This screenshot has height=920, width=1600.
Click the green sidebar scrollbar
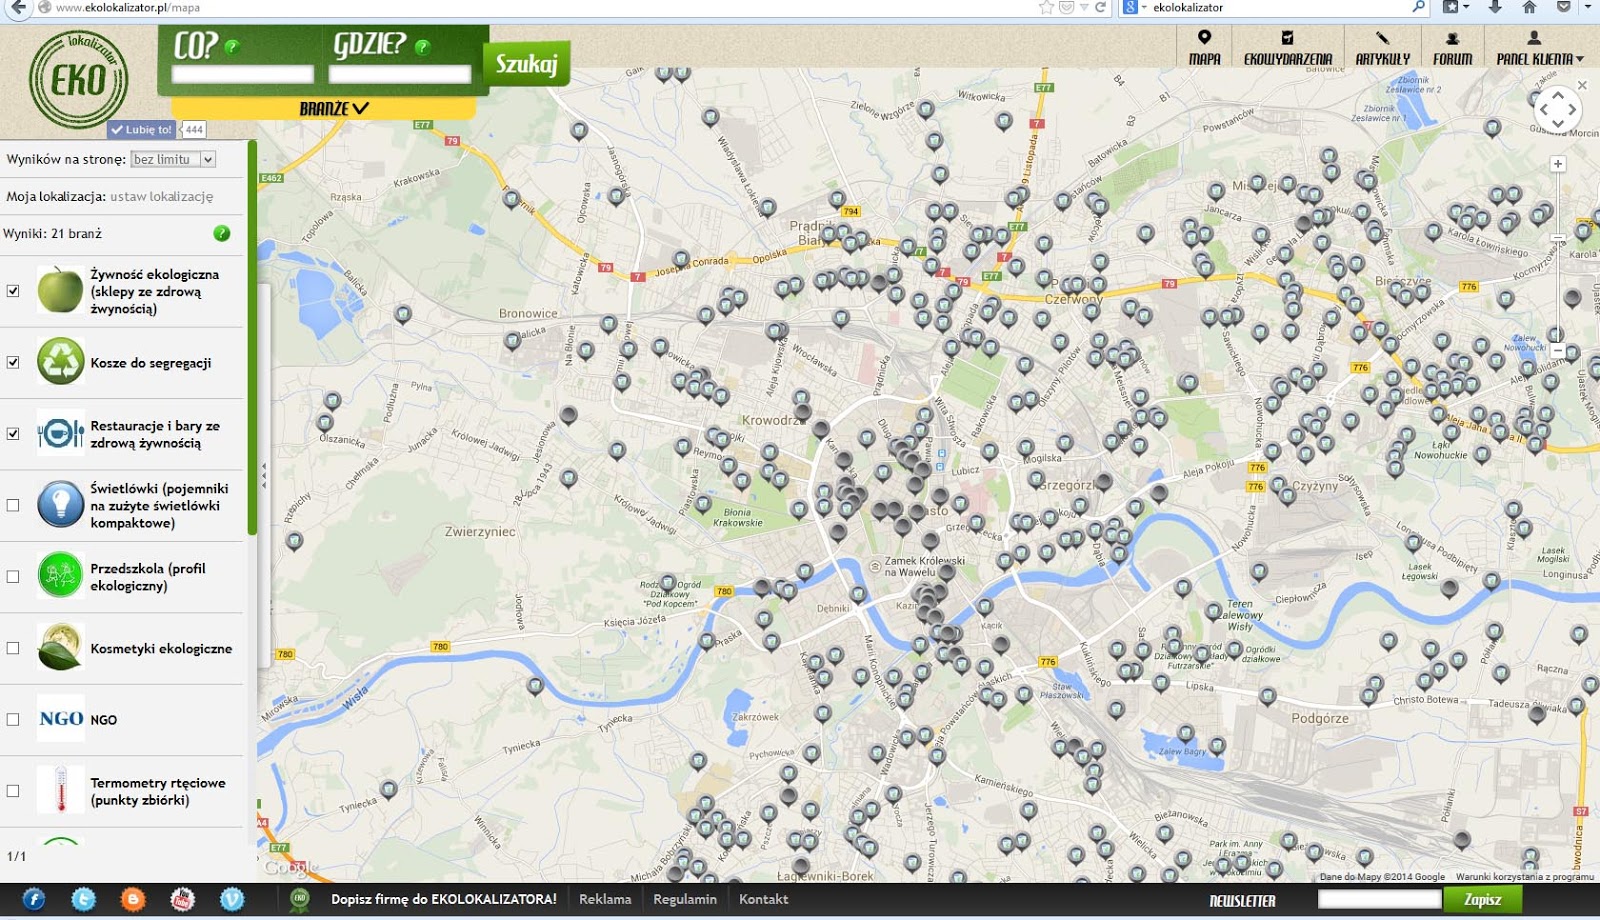pos(253,340)
